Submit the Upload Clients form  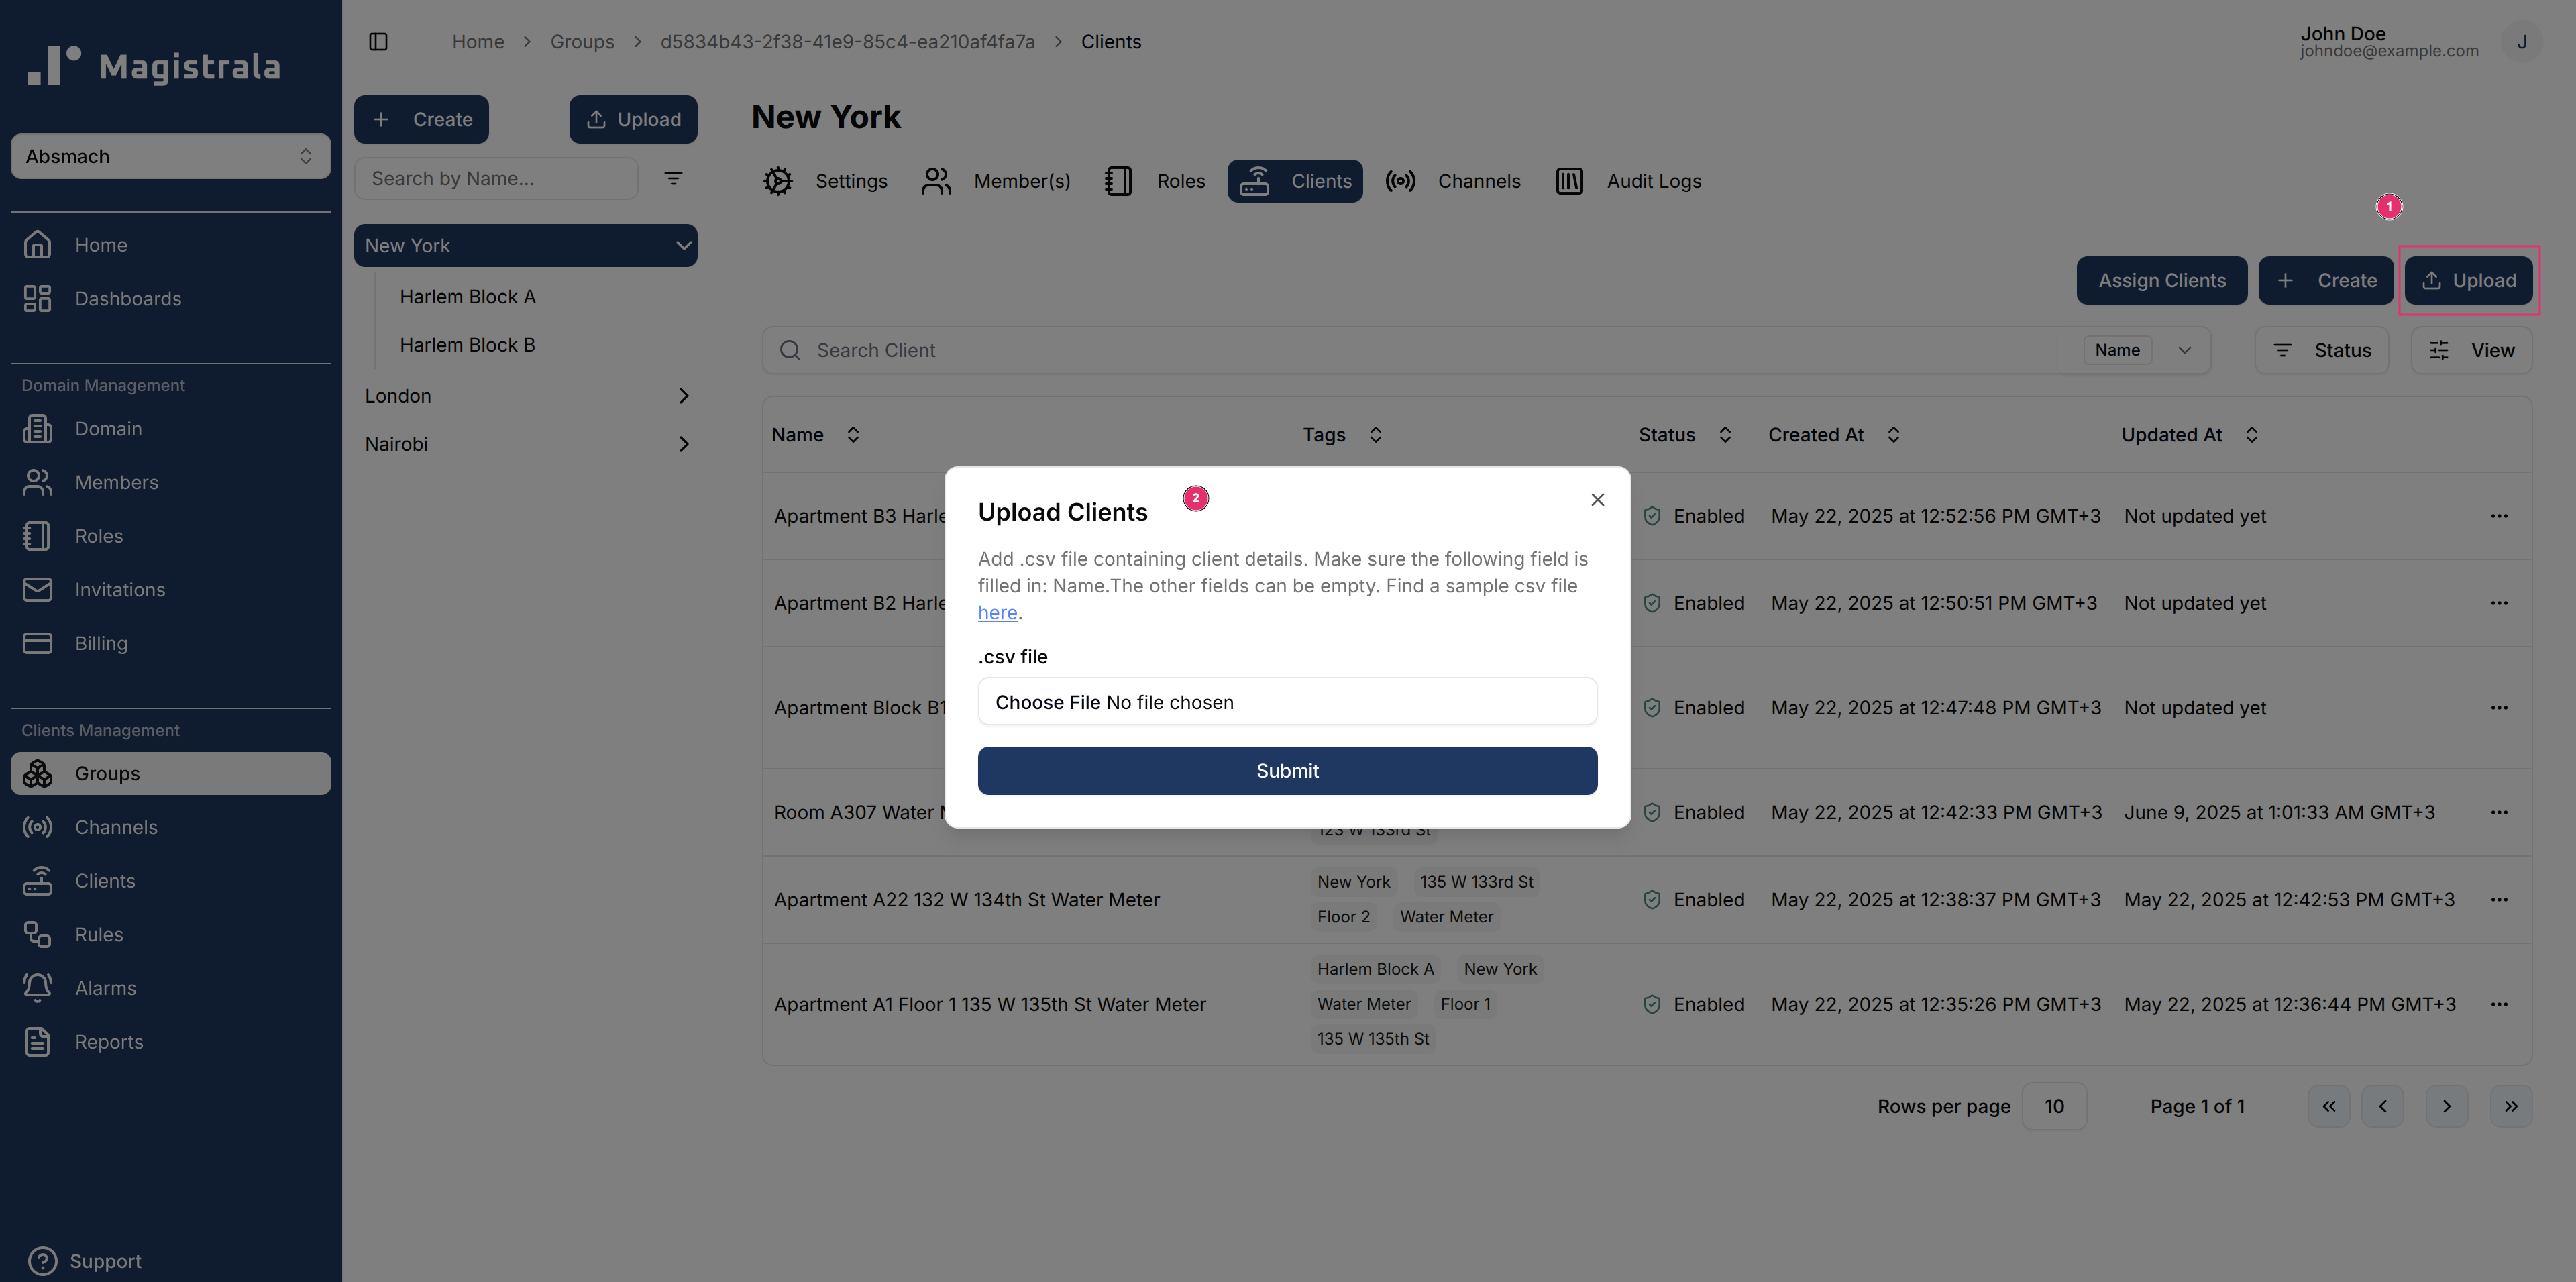pos(1287,770)
